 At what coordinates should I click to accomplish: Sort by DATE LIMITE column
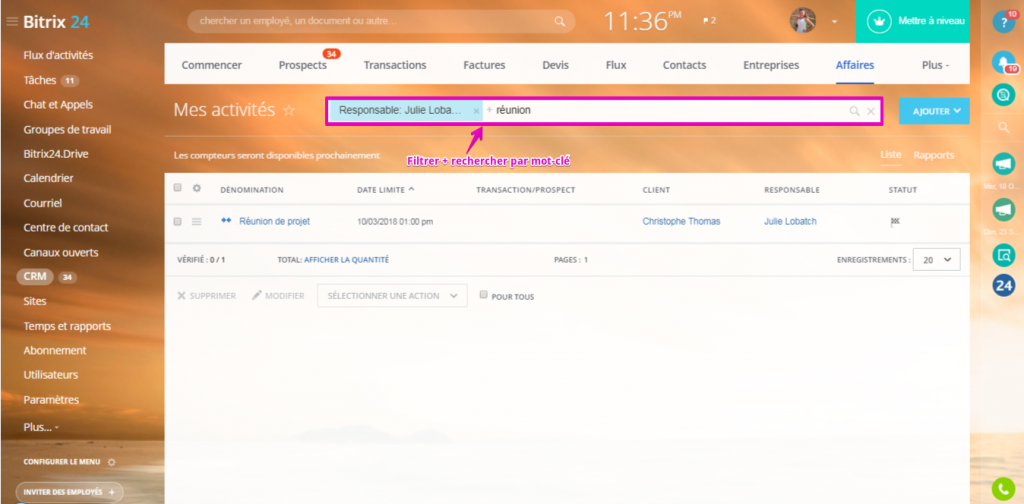pyautogui.click(x=385, y=190)
